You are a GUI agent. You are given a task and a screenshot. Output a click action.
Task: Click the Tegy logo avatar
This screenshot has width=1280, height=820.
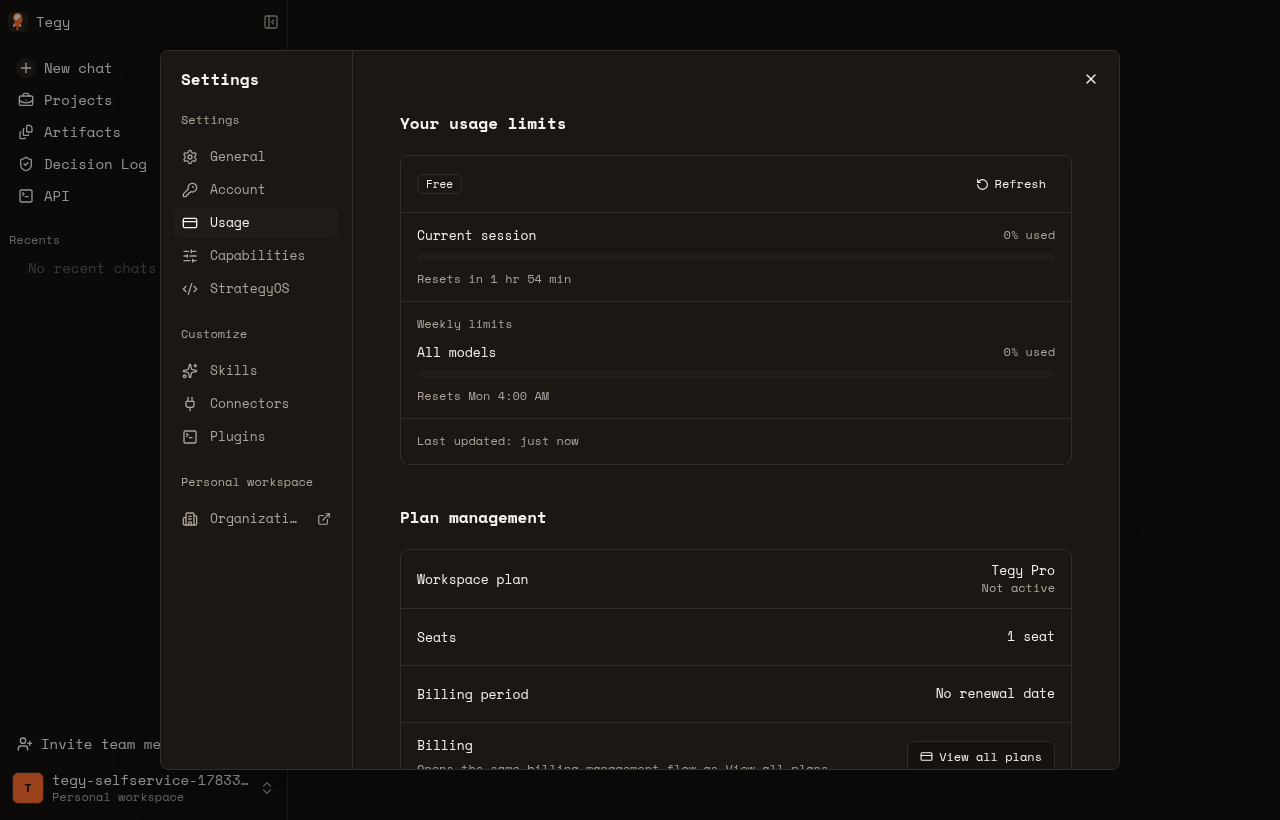tap(17, 22)
